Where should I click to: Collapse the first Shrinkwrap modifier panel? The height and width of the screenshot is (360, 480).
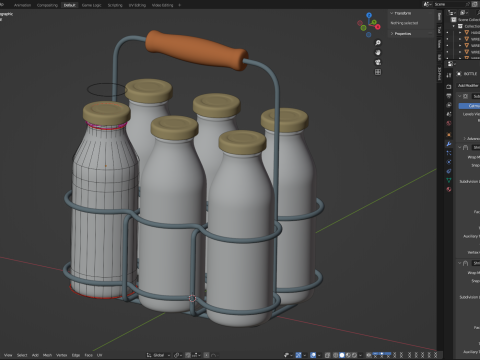459,147
